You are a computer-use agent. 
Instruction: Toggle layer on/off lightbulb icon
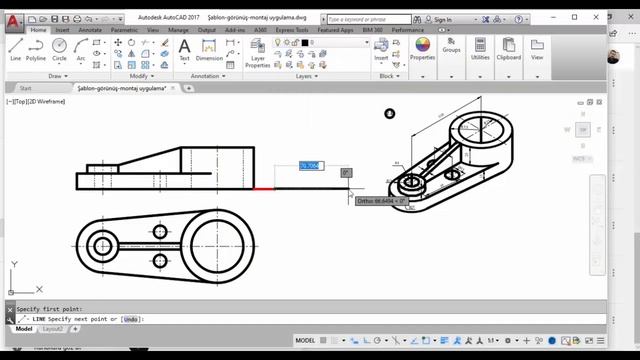[278, 42]
